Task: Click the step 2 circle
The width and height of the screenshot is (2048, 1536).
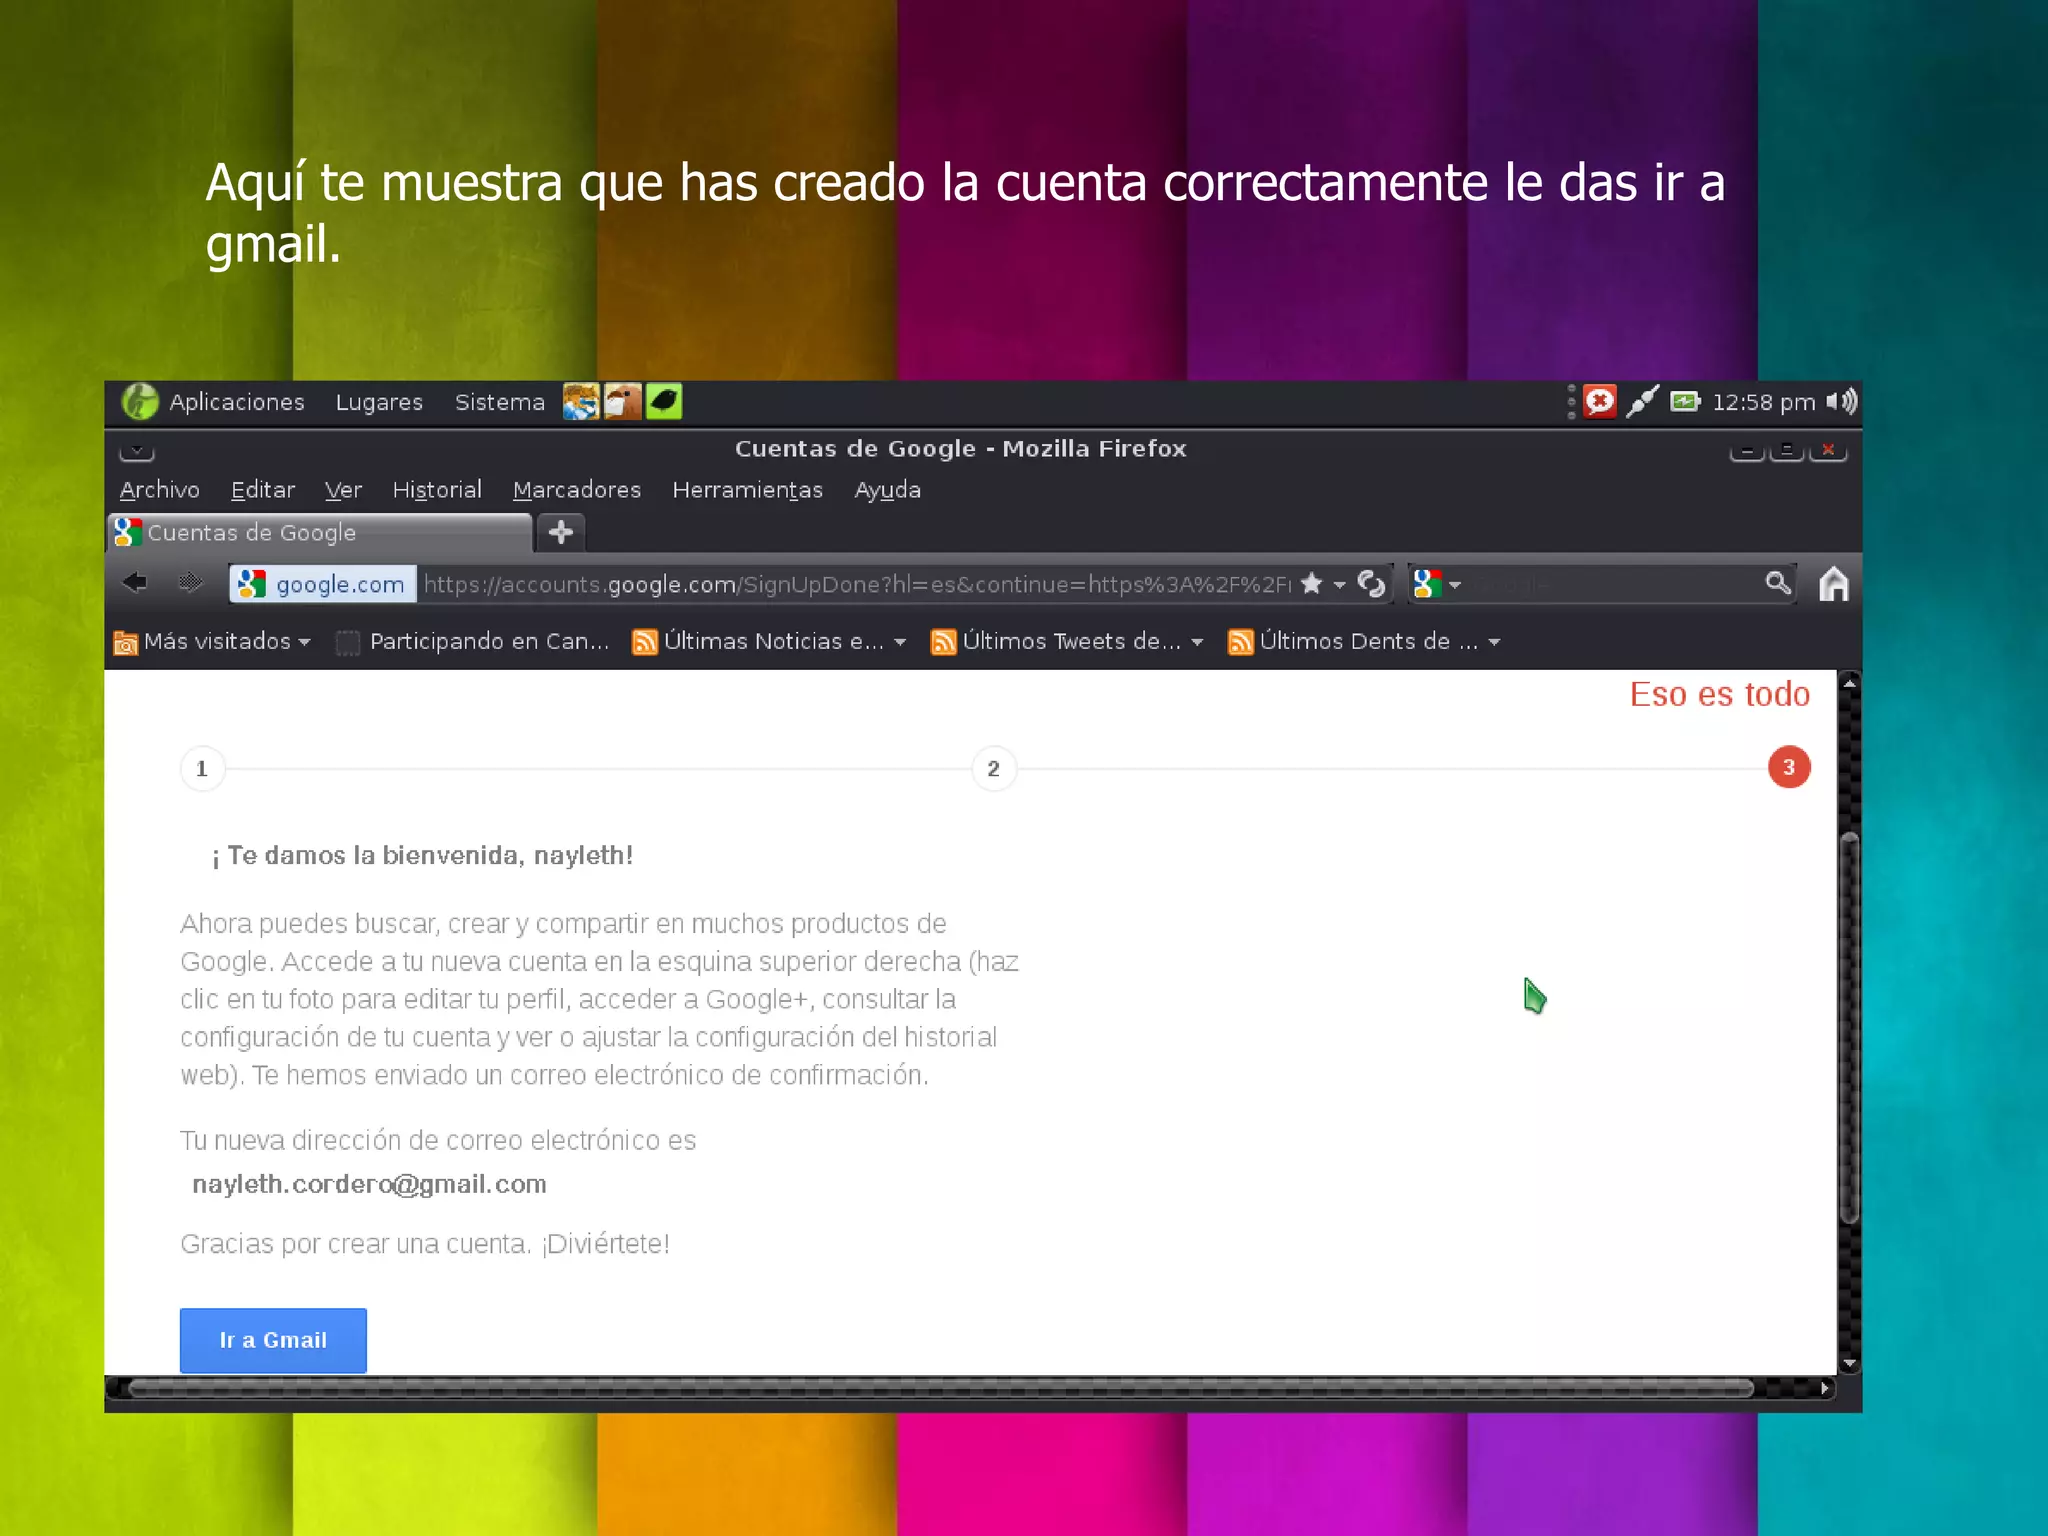Action: tap(993, 769)
